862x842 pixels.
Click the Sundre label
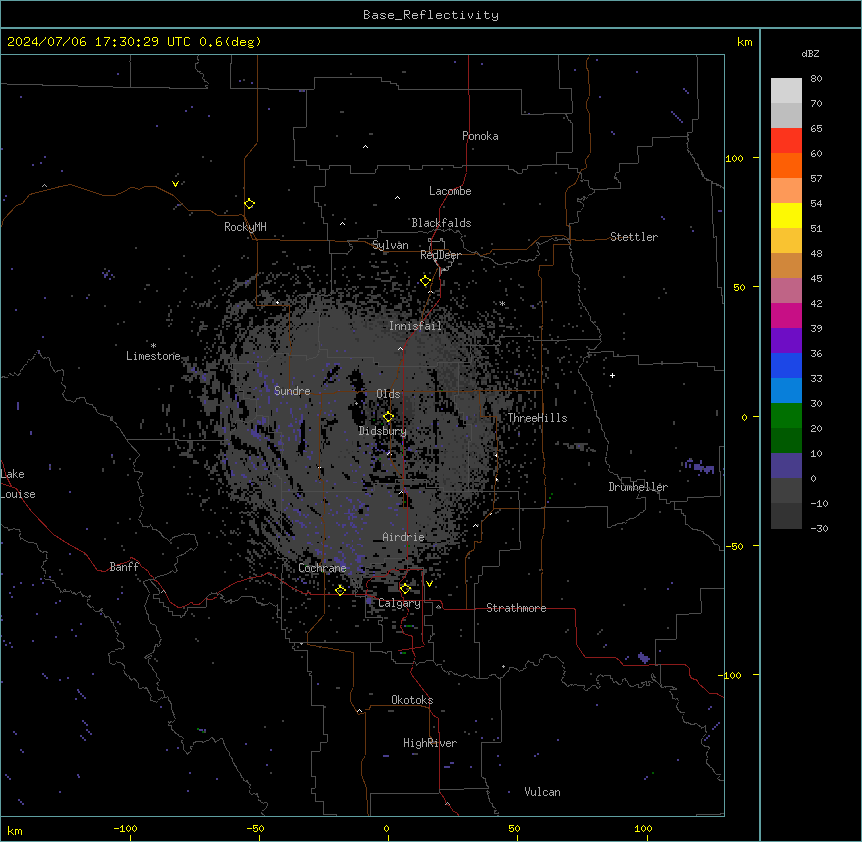click(292, 391)
